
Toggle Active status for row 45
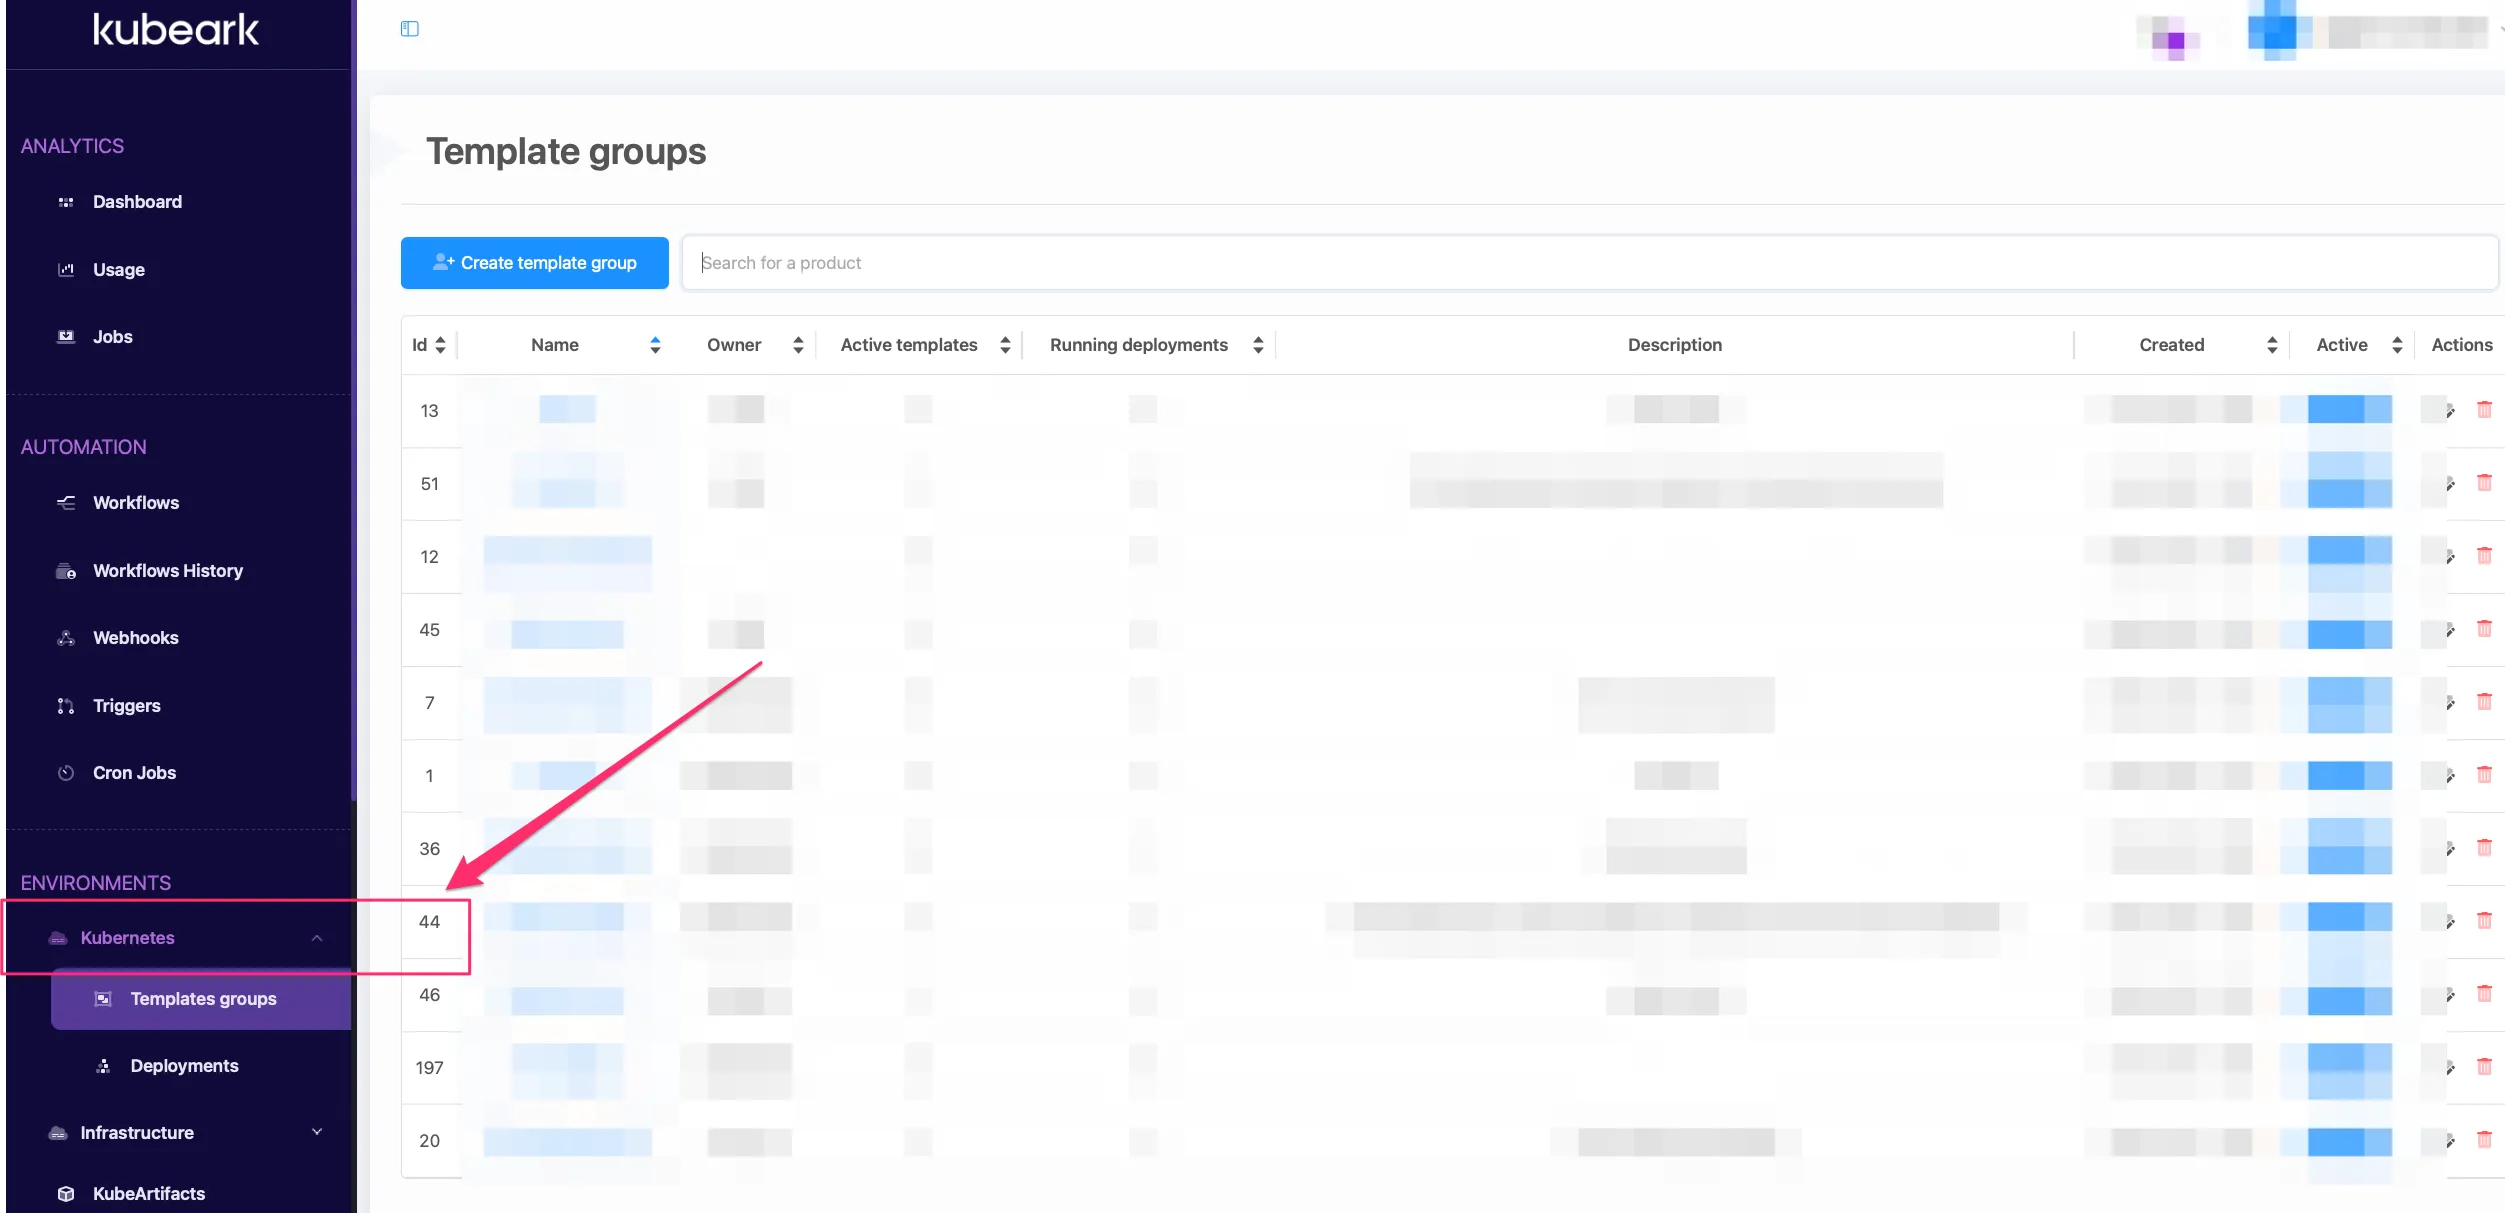click(x=2349, y=634)
